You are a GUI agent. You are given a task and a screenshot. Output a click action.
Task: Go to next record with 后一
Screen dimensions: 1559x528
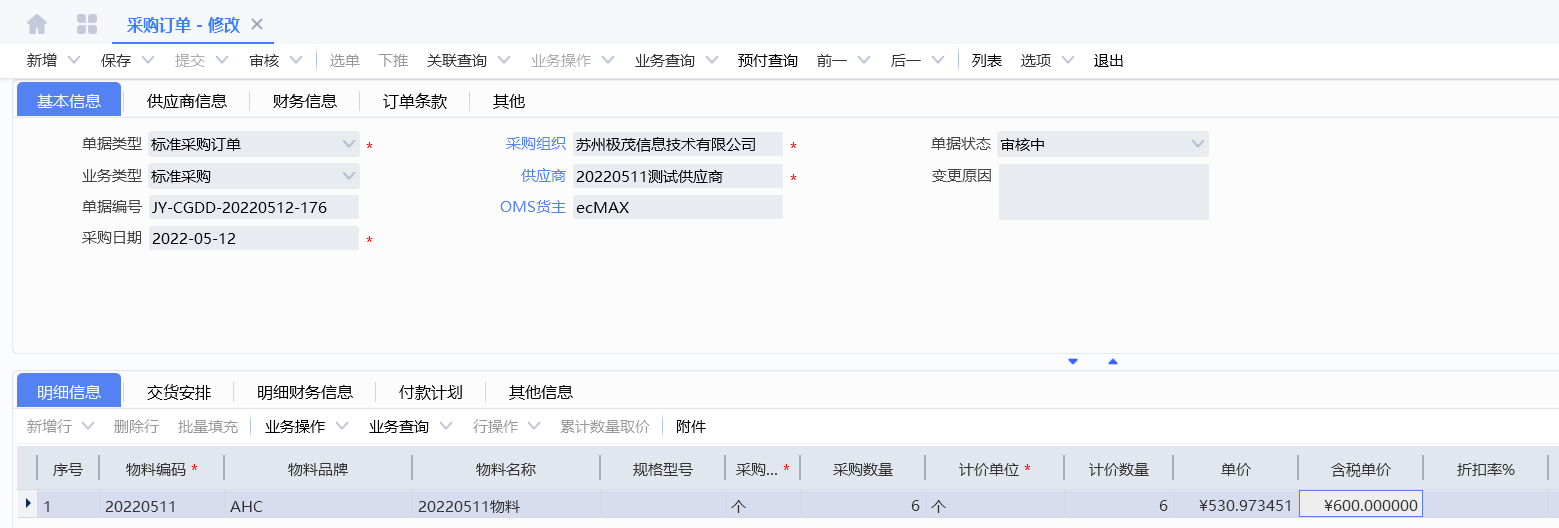906,61
